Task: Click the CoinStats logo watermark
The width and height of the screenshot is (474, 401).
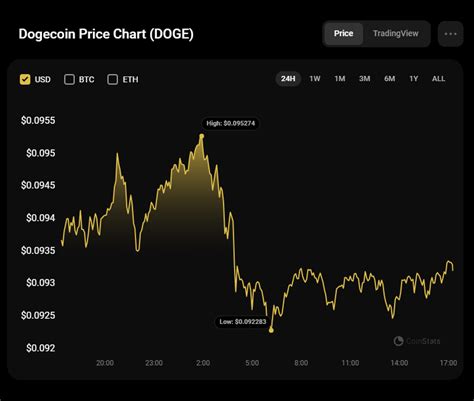Action: click(x=417, y=341)
